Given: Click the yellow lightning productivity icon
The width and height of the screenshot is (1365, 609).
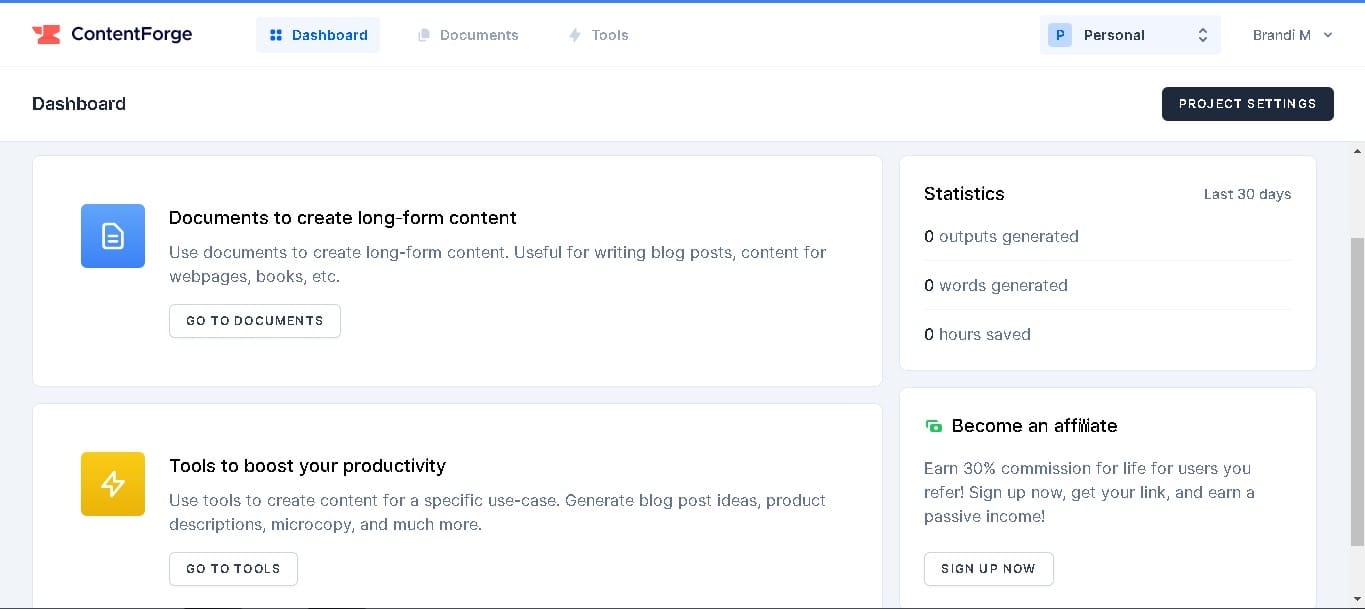Looking at the screenshot, I should click(x=112, y=484).
